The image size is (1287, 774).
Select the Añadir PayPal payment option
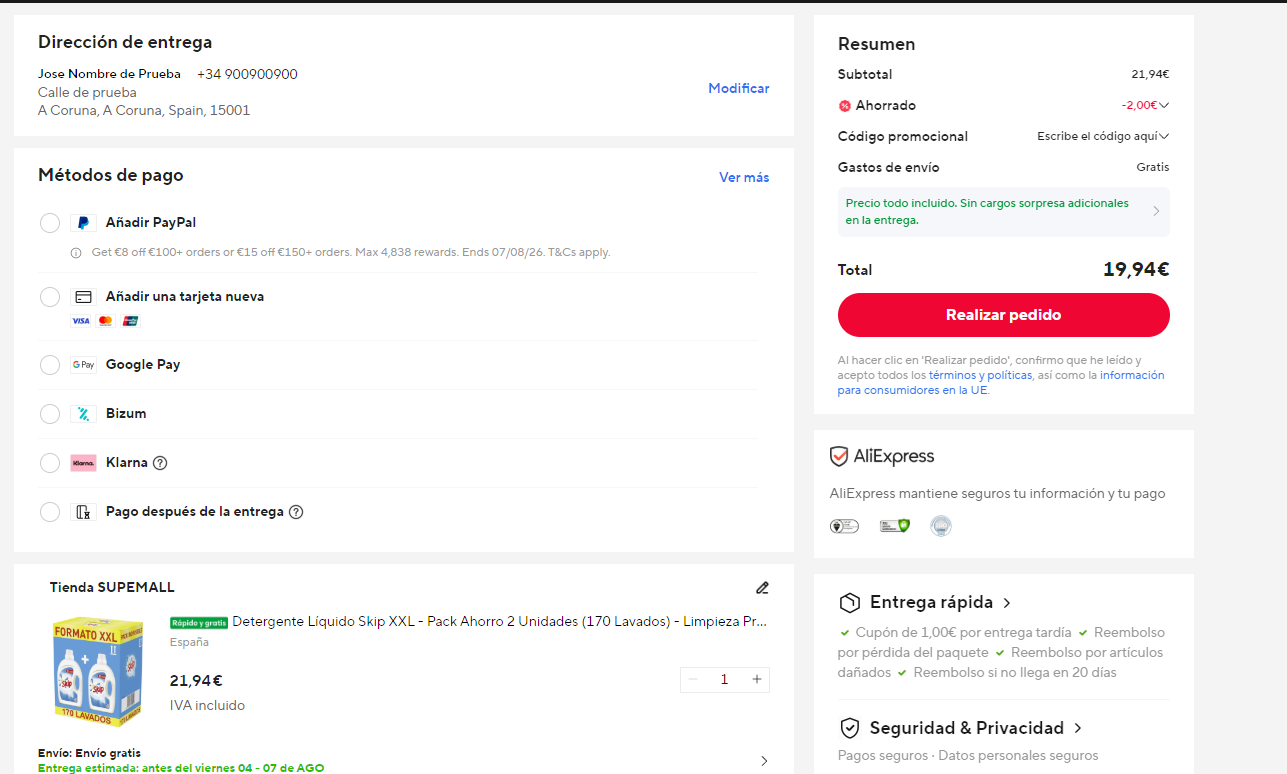click(50, 223)
